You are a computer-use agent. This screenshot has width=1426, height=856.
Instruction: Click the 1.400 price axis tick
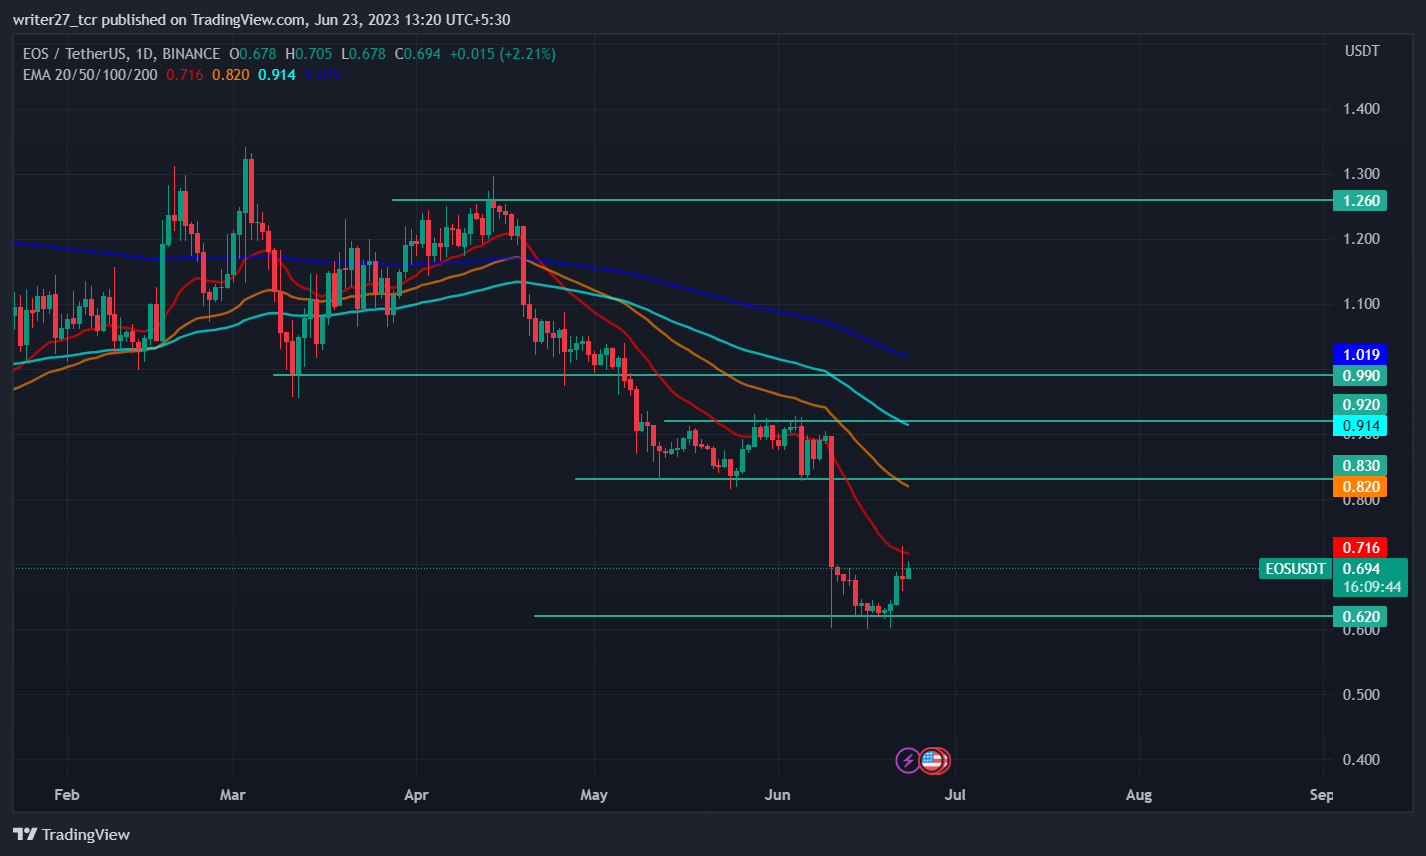coord(1361,109)
